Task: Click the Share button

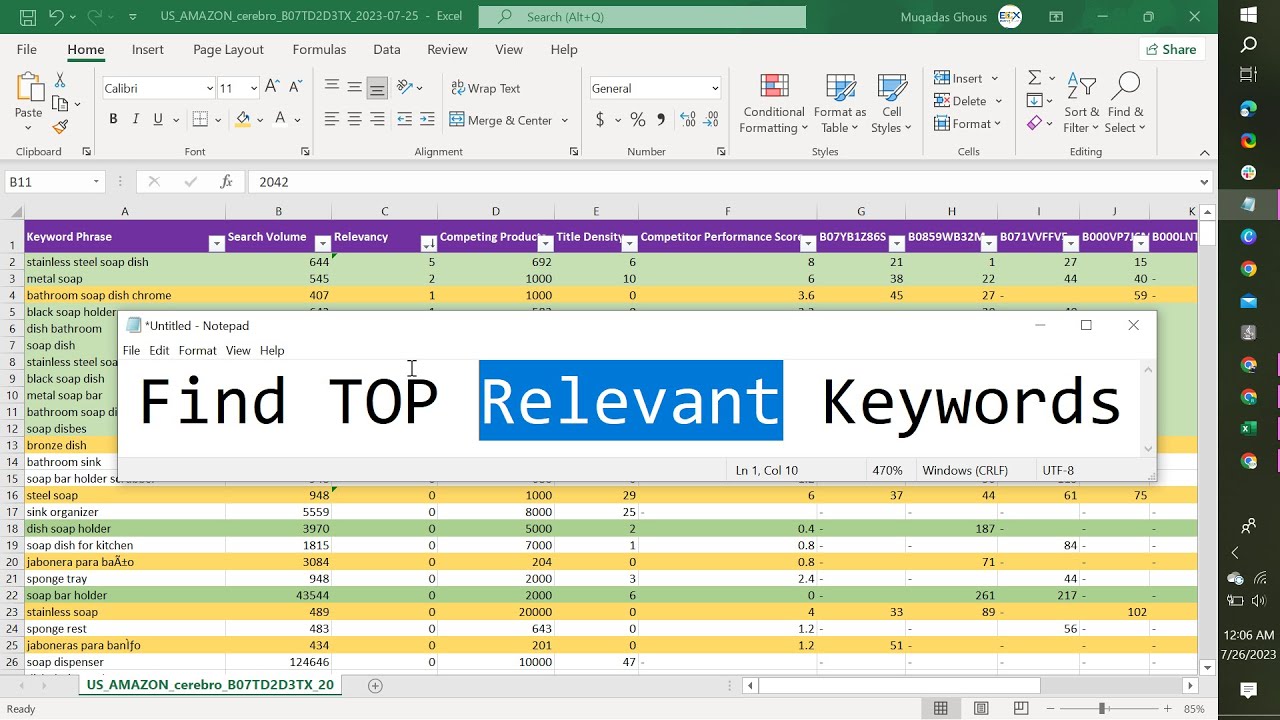Action: (1170, 49)
